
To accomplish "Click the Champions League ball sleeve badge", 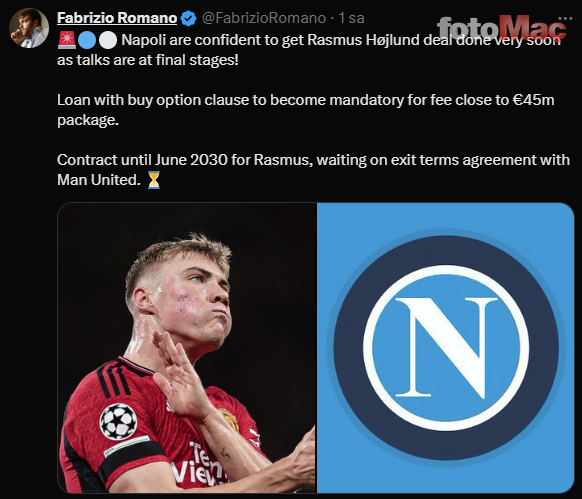I will (118, 421).
